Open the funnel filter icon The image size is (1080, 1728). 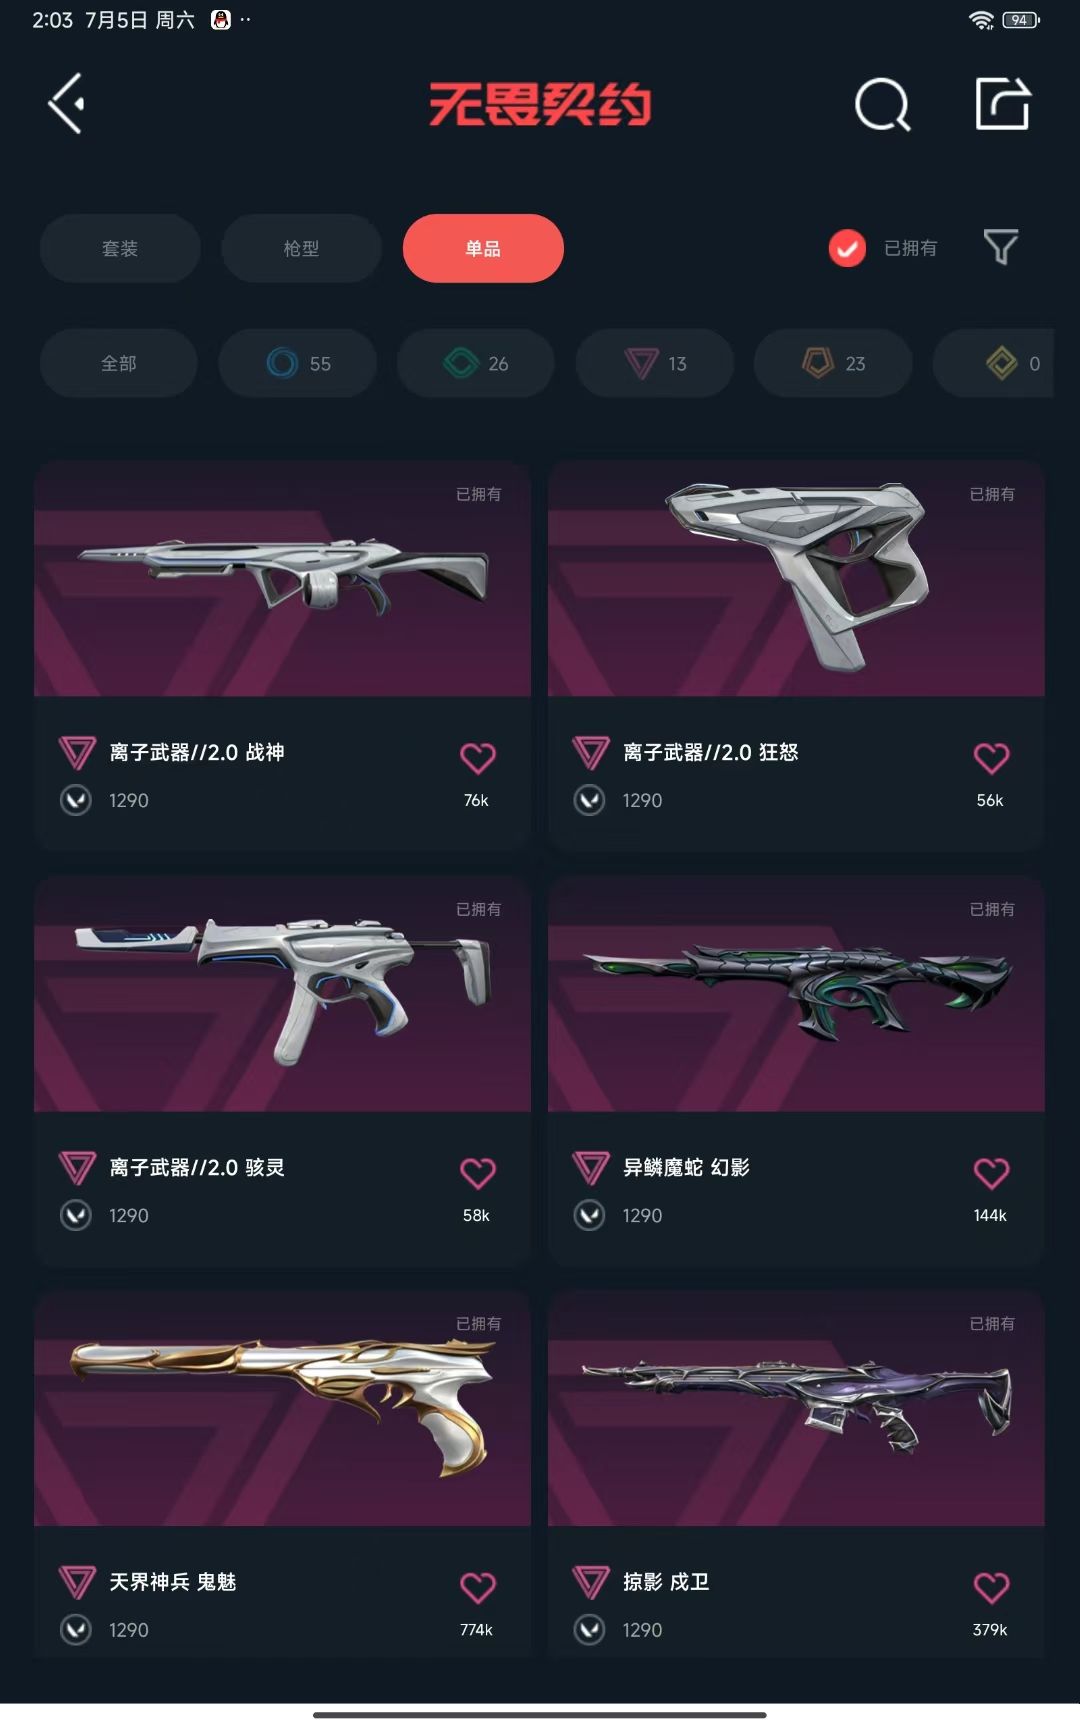click(x=1001, y=247)
